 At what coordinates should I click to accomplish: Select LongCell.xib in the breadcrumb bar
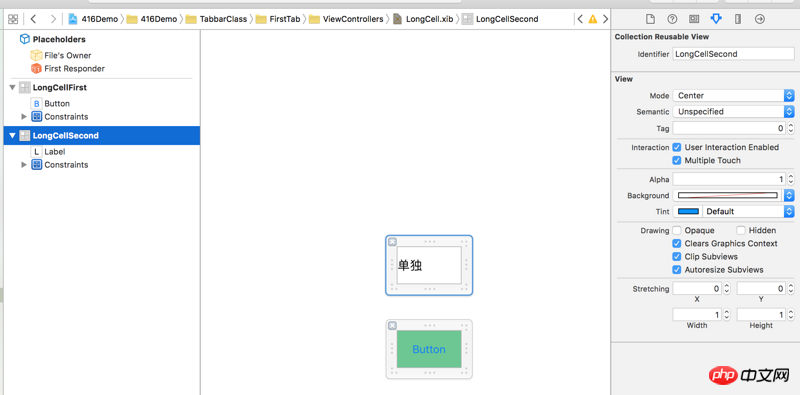[423, 19]
